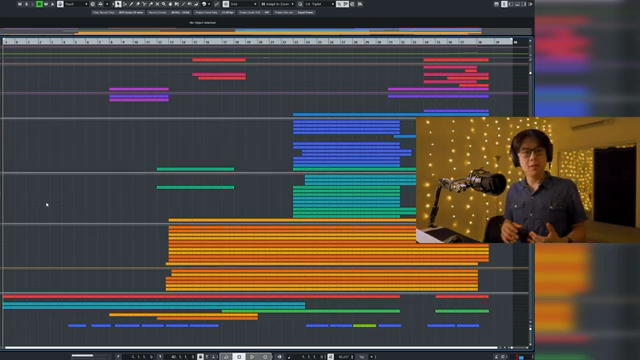Select the Mute X tool
640x360 pixels.
pos(157,4)
